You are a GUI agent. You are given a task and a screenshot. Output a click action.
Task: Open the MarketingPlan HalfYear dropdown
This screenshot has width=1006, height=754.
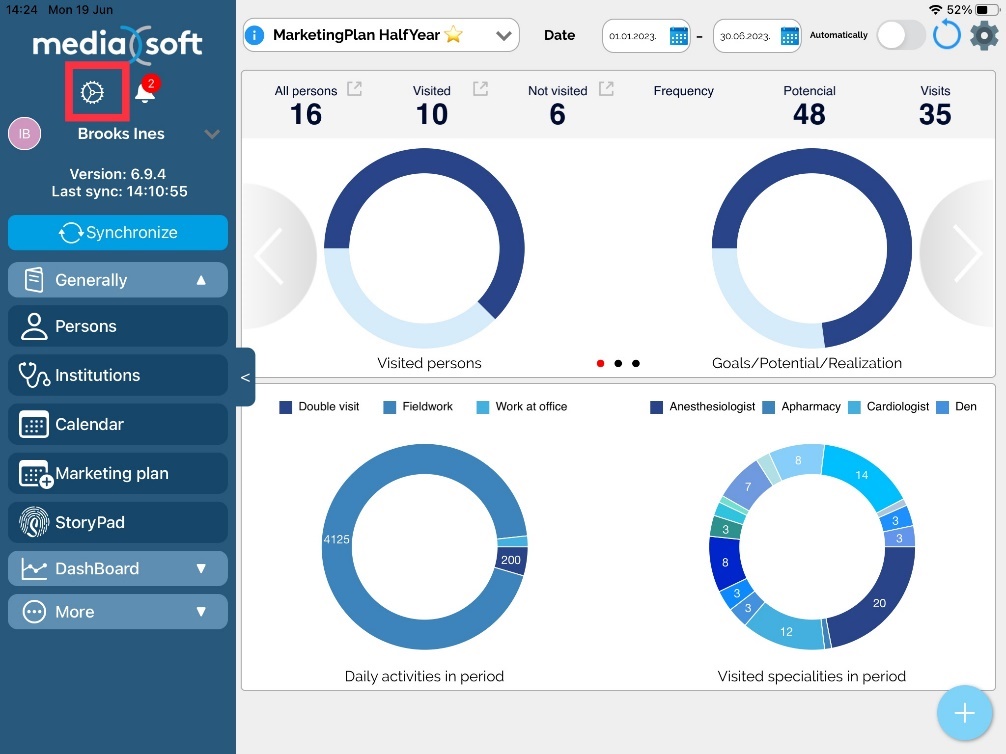coord(504,35)
